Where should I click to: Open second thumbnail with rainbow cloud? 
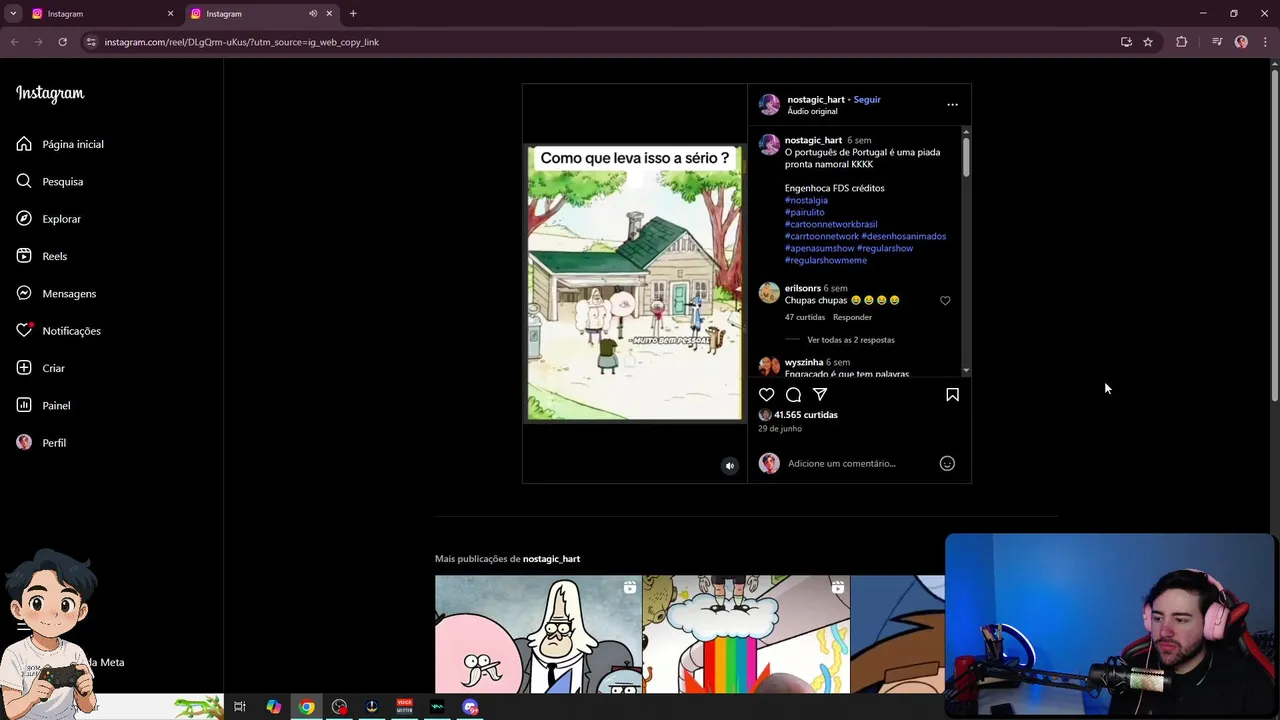tap(746, 634)
